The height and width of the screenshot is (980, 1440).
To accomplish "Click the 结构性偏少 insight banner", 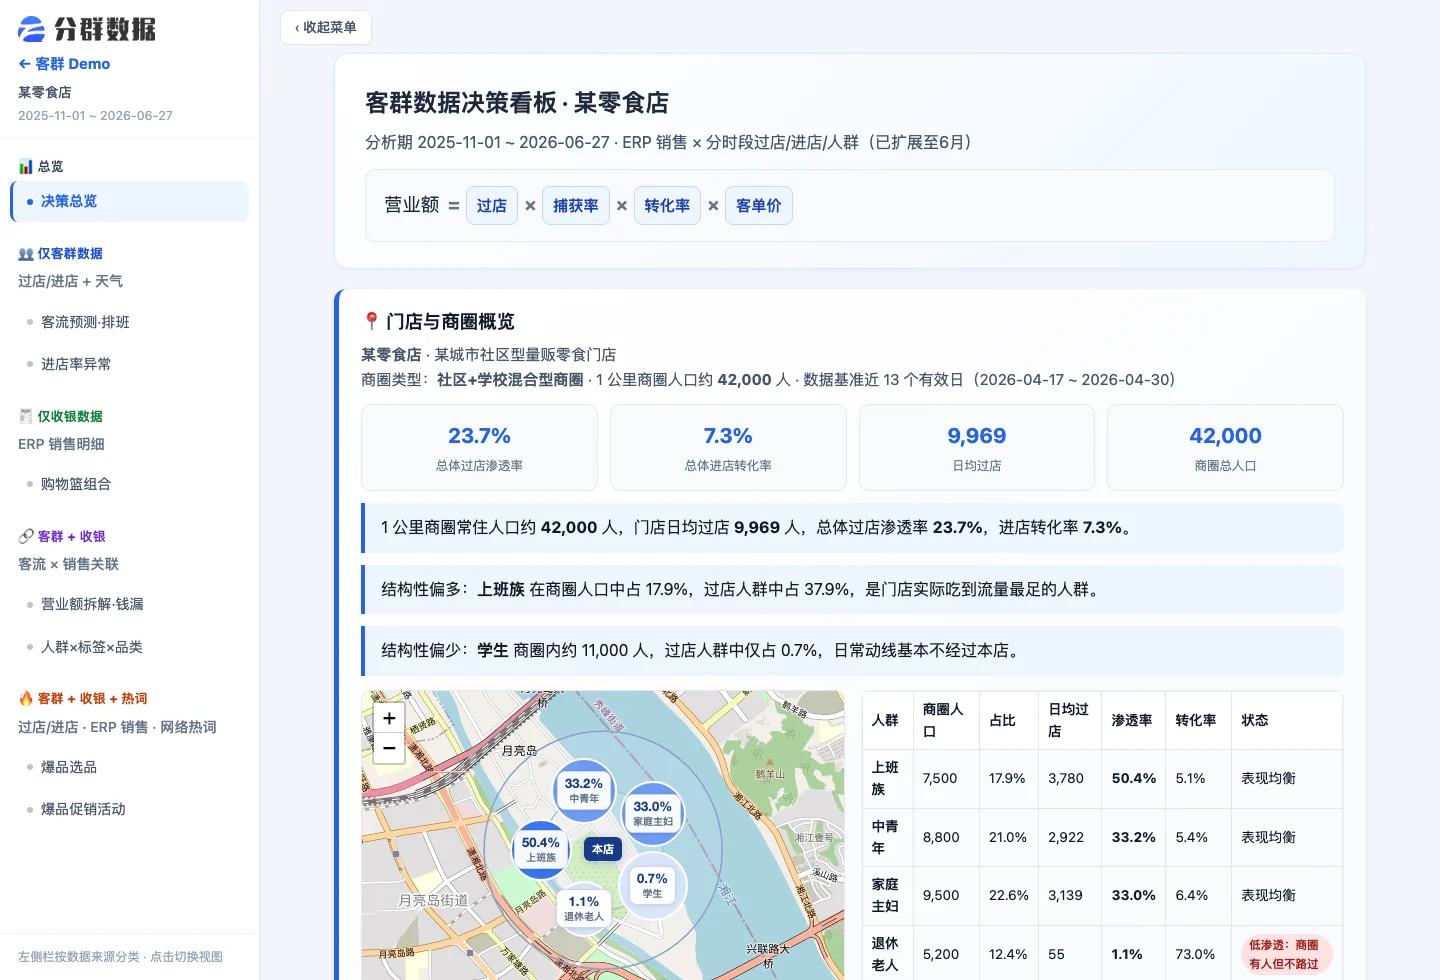I will [x=852, y=650].
